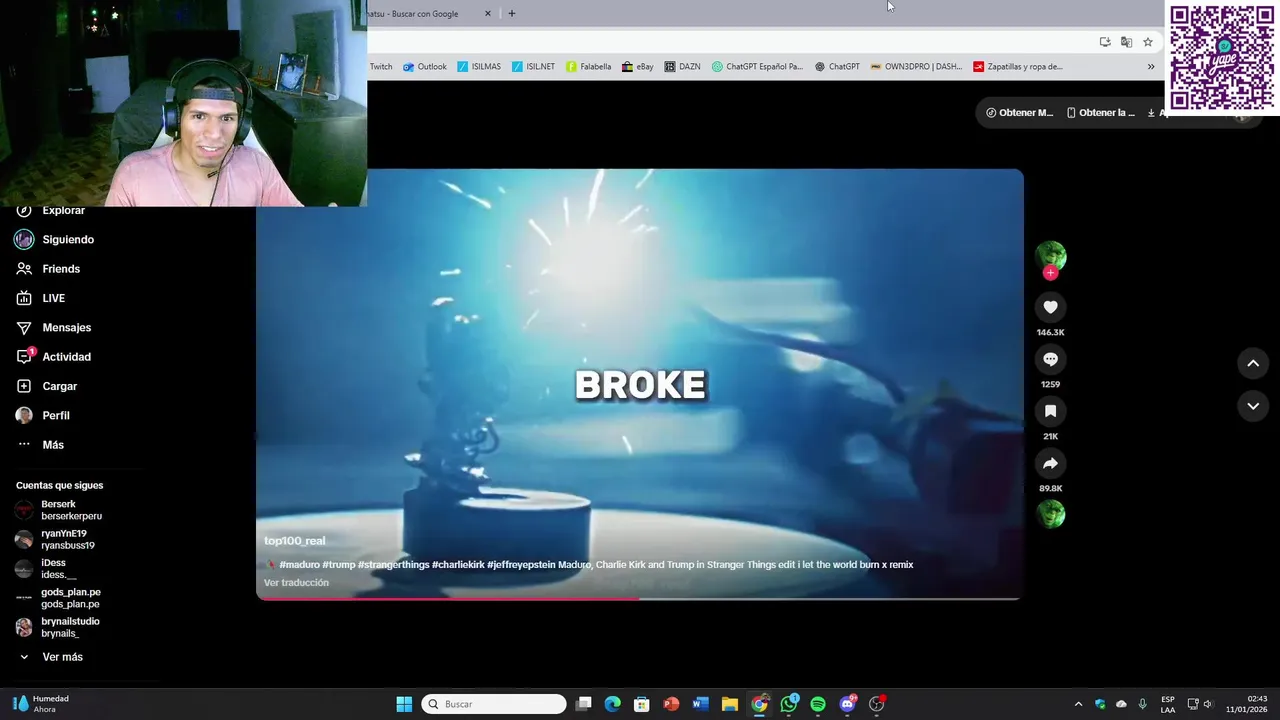Open the DAZN bookmark
Viewport: 1280px width, 720px height.
coord(682,67)
